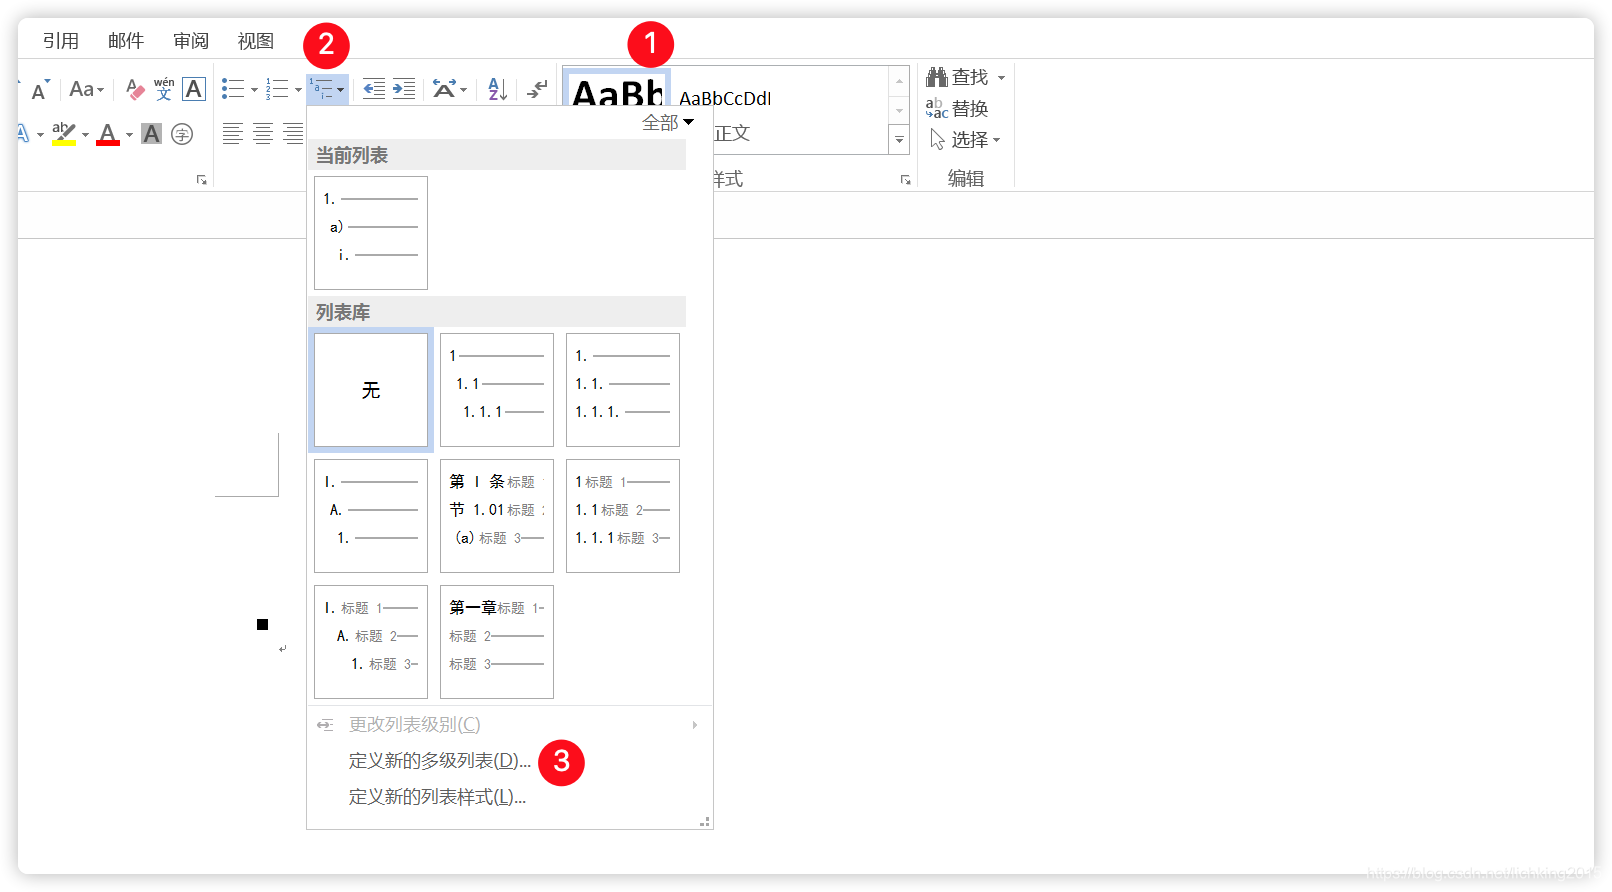The image size is (1612, 892).
Task: Open the Aa change case dropdown
Action: coord(86,89)
